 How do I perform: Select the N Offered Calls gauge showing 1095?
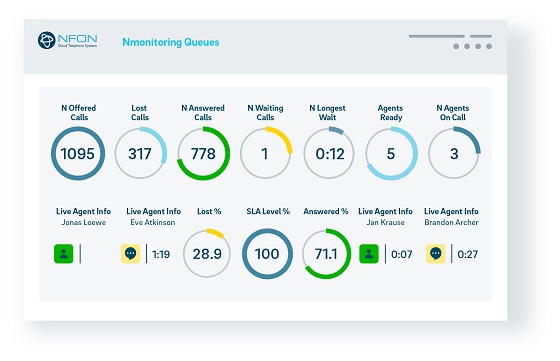click(78, 154)
